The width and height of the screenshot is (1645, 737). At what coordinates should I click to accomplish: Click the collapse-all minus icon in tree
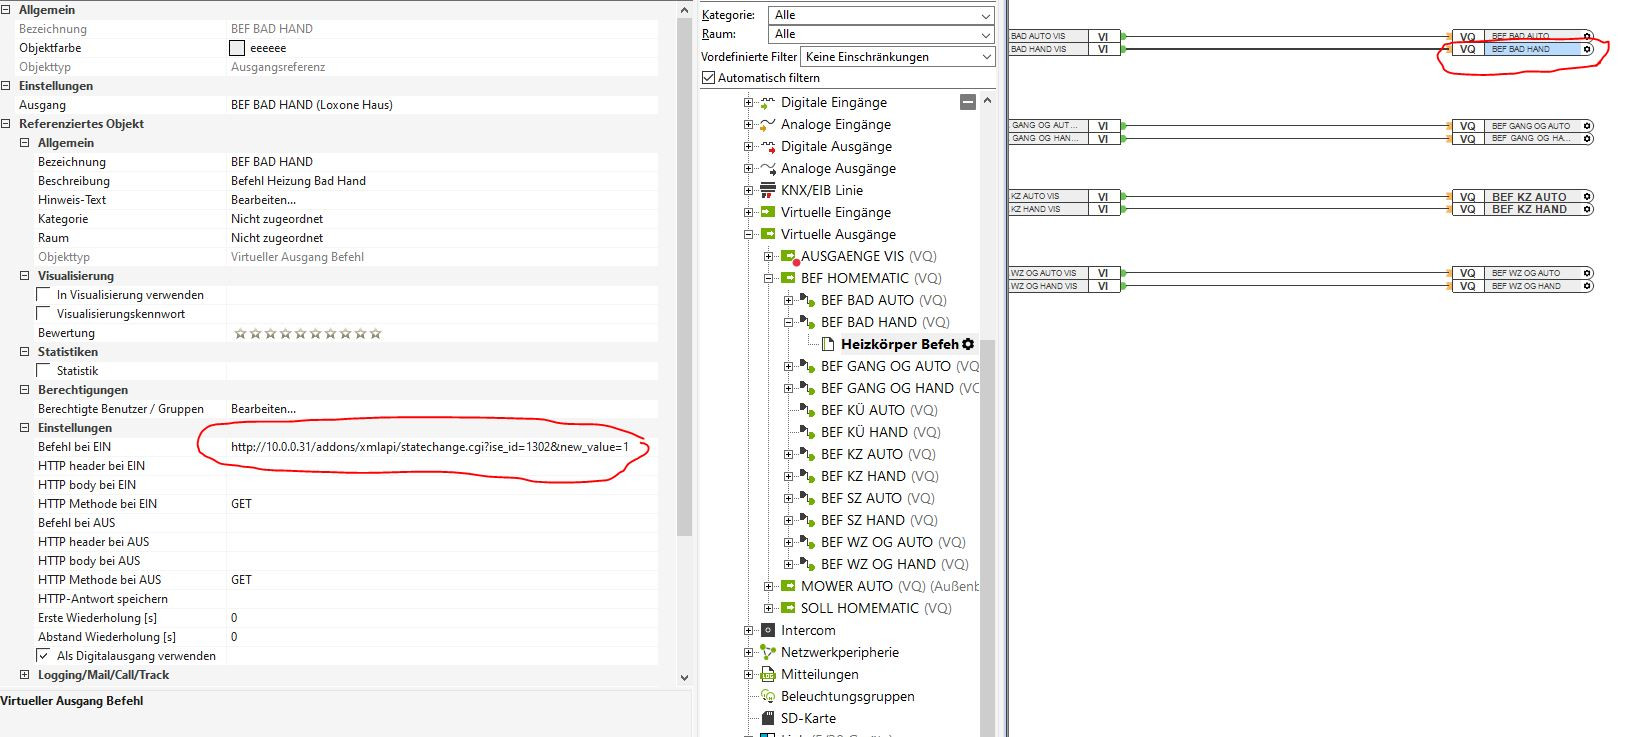click(967, 102)
